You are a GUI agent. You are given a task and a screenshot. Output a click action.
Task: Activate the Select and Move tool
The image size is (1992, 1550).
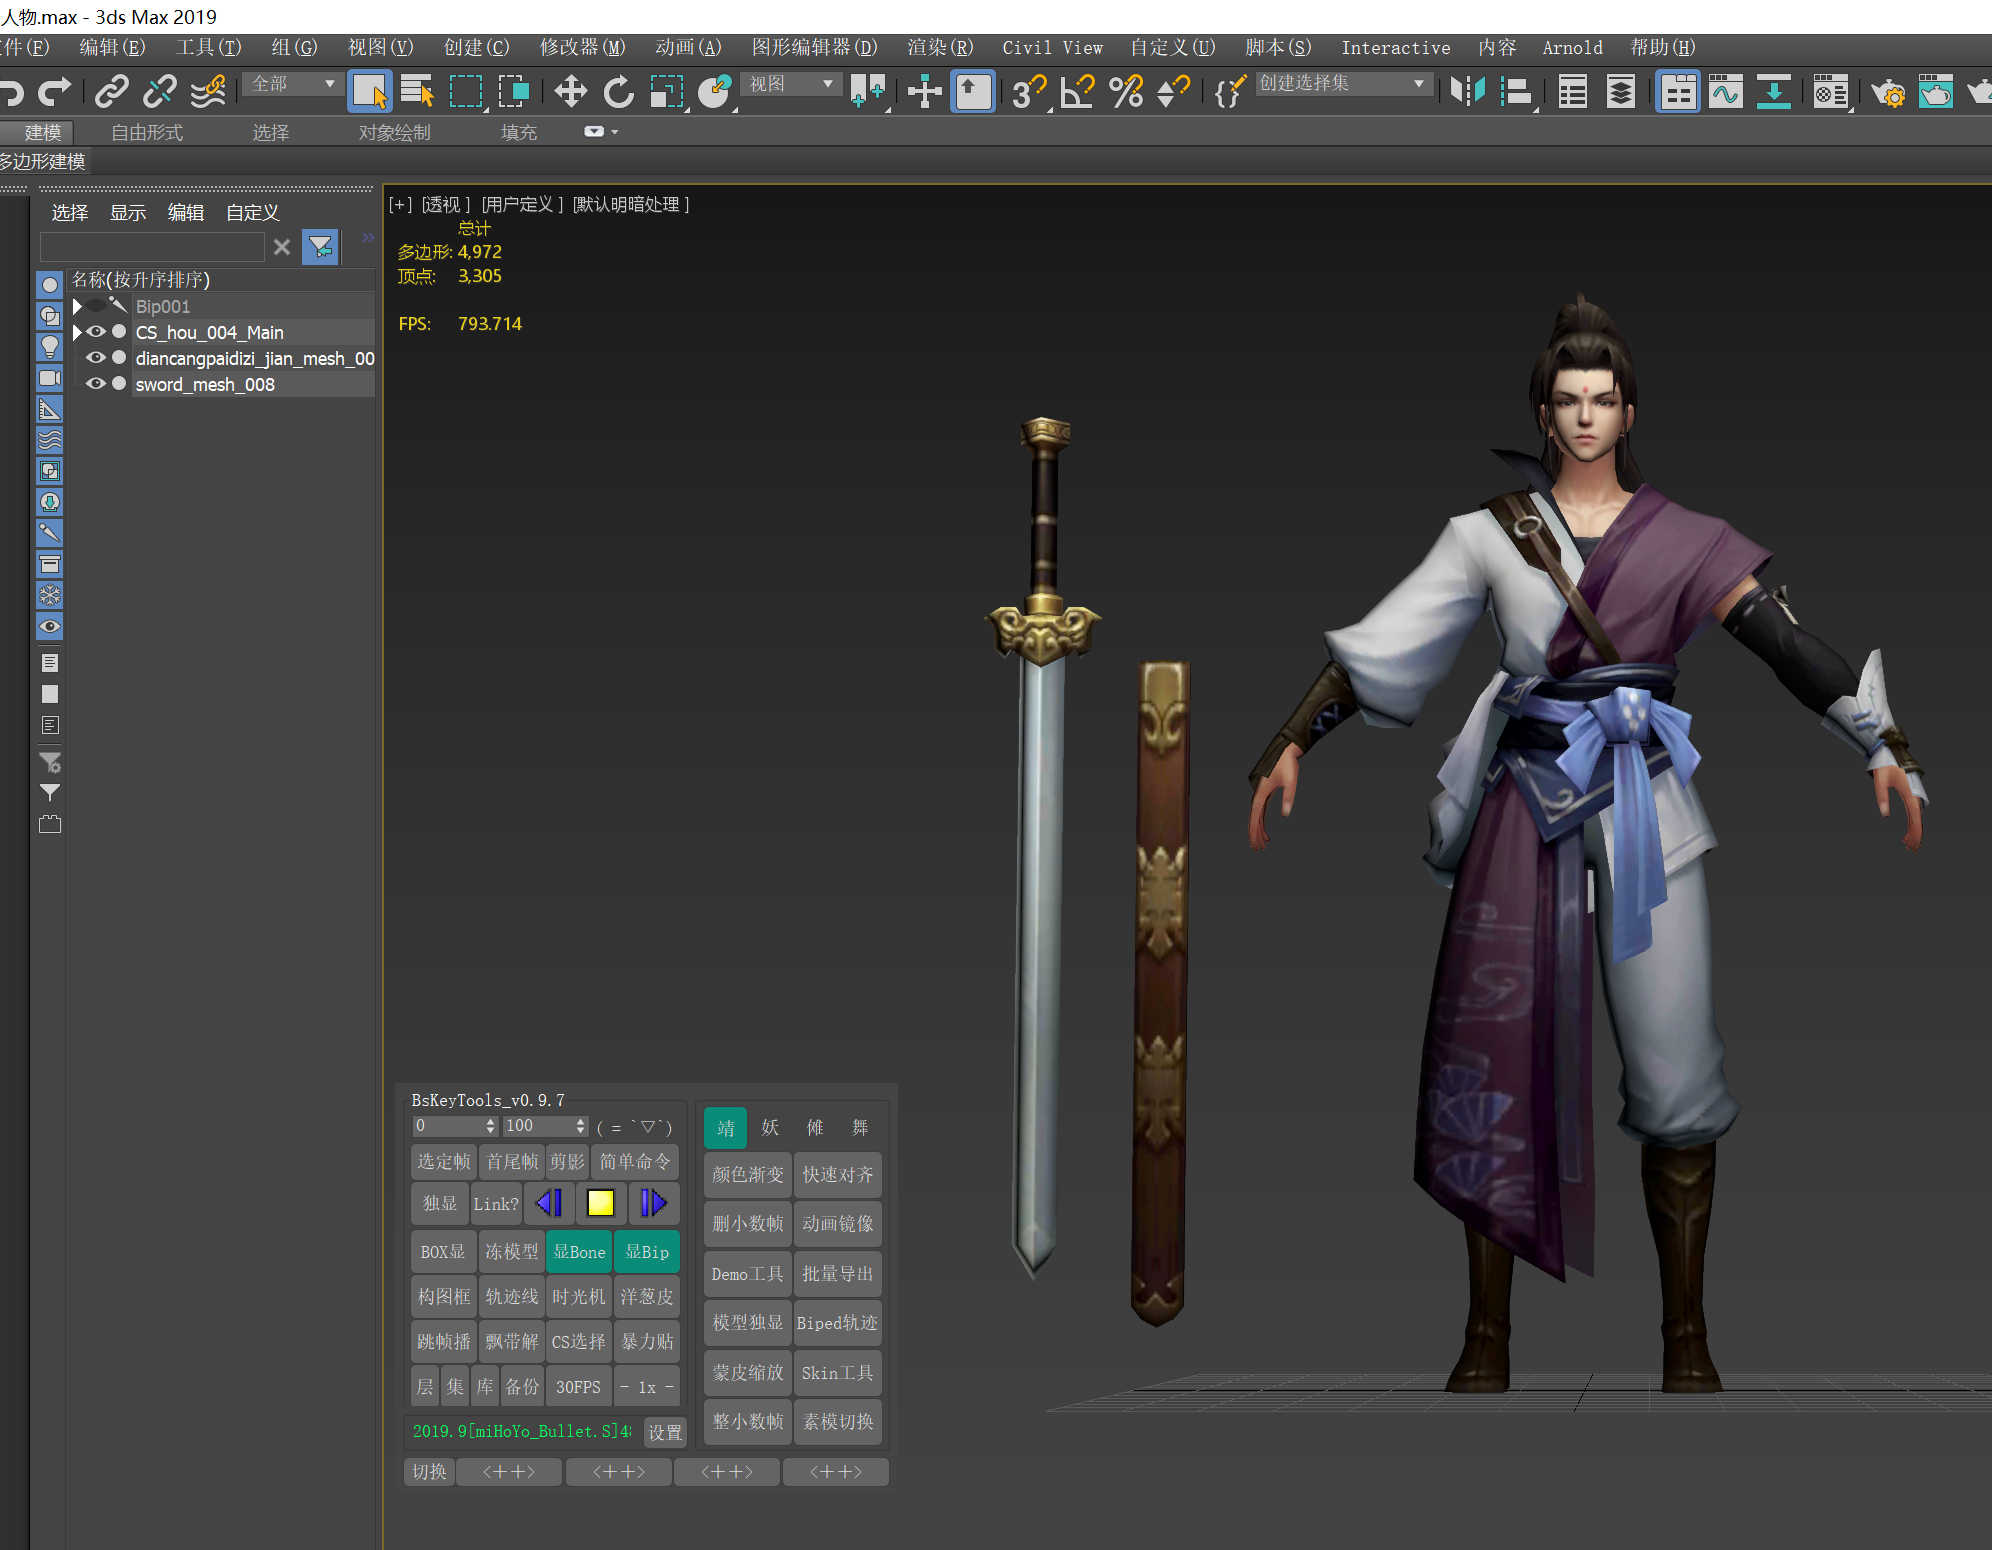pyautogui.click(x=571, y=92)
